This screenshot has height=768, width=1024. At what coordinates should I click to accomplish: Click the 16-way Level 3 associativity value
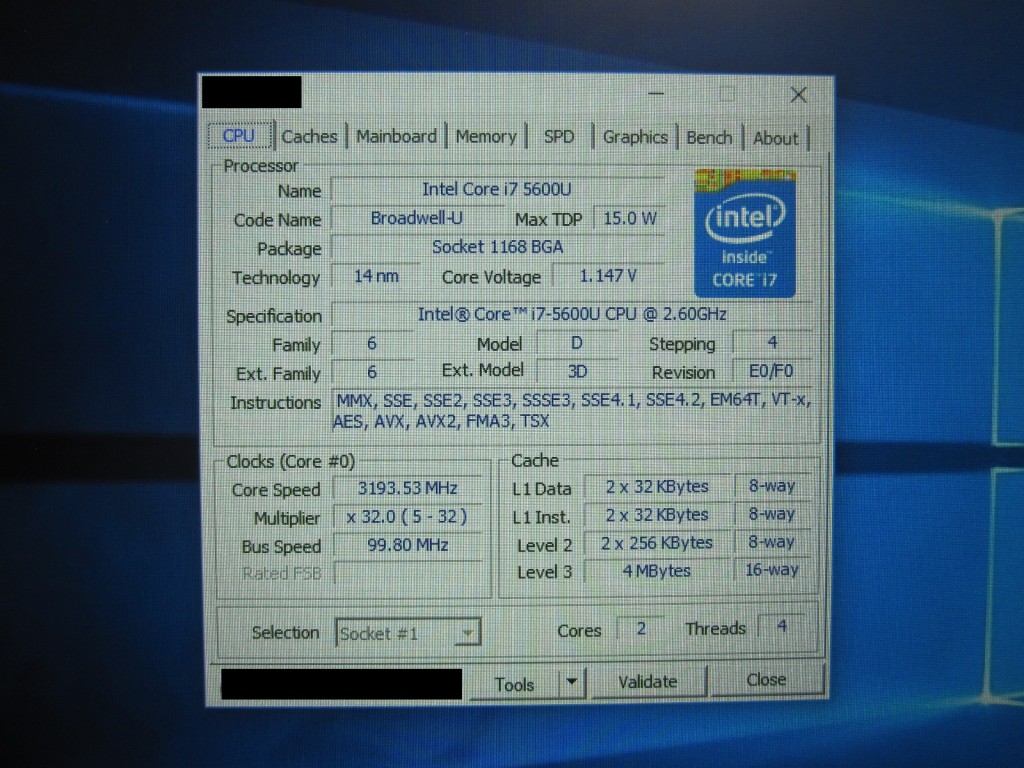pyautogui.click(x=772, y=569)
